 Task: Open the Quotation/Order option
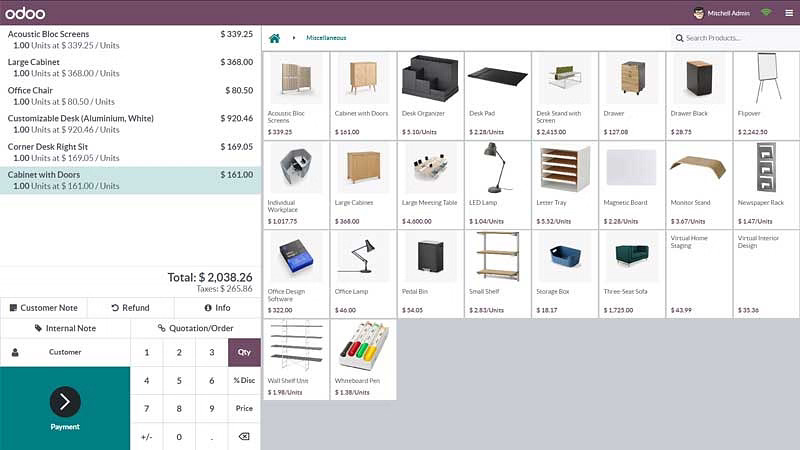195,328
